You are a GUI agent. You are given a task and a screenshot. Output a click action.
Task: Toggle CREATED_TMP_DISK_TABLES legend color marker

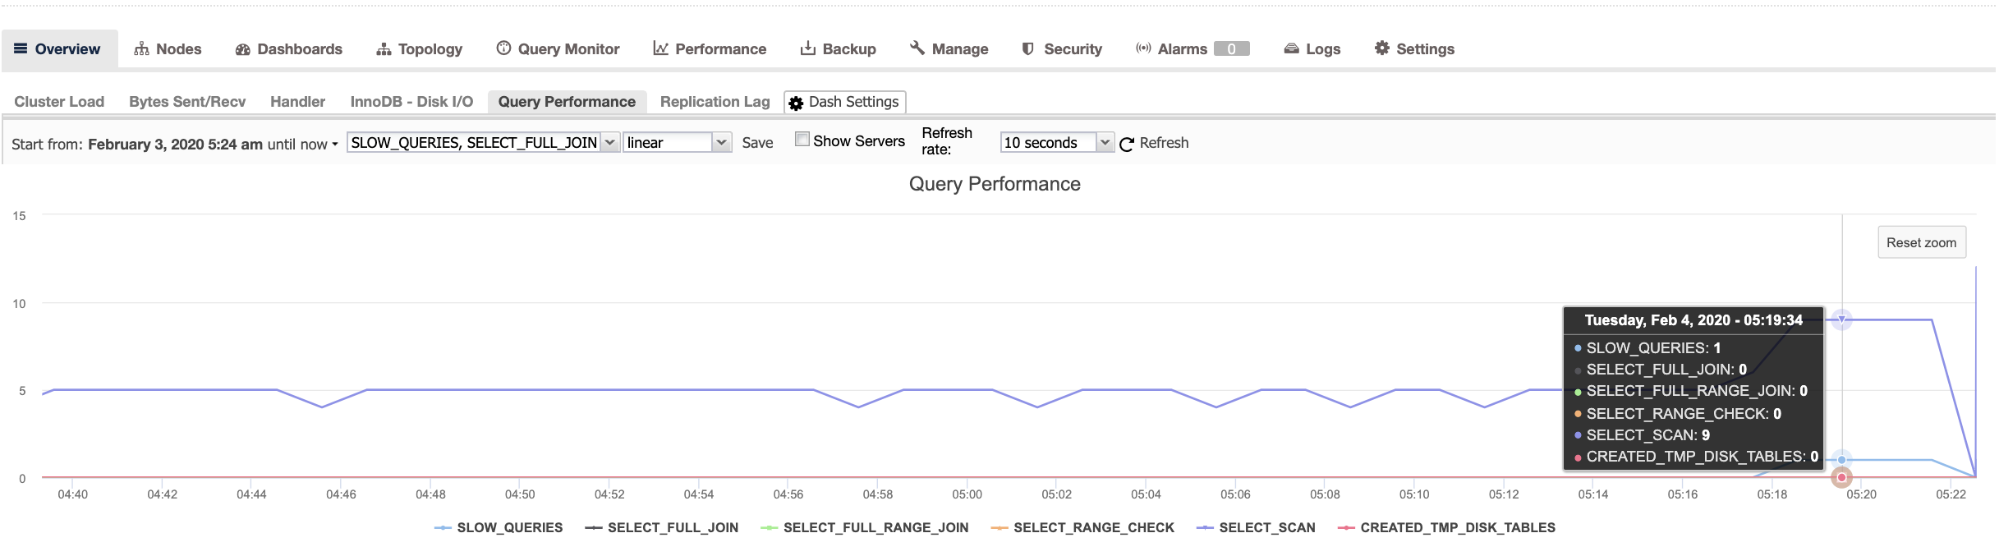tap(1346, 528)
